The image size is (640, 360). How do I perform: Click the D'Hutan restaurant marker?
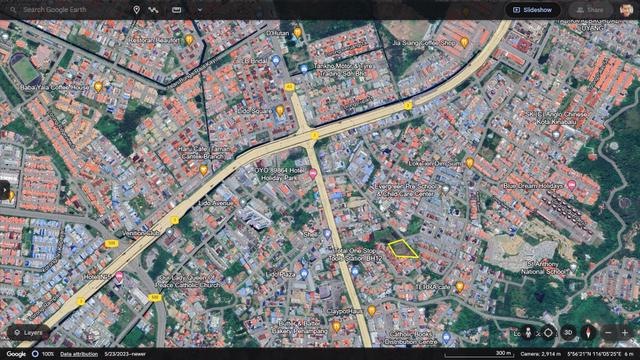[298, 32]
